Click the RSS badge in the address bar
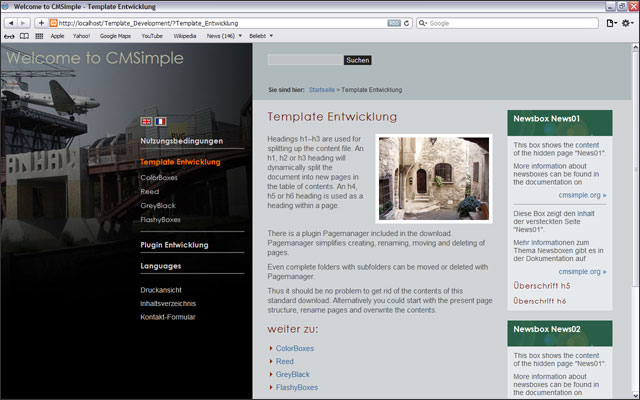This screenshot has height=400, width=640. (394, 23)
